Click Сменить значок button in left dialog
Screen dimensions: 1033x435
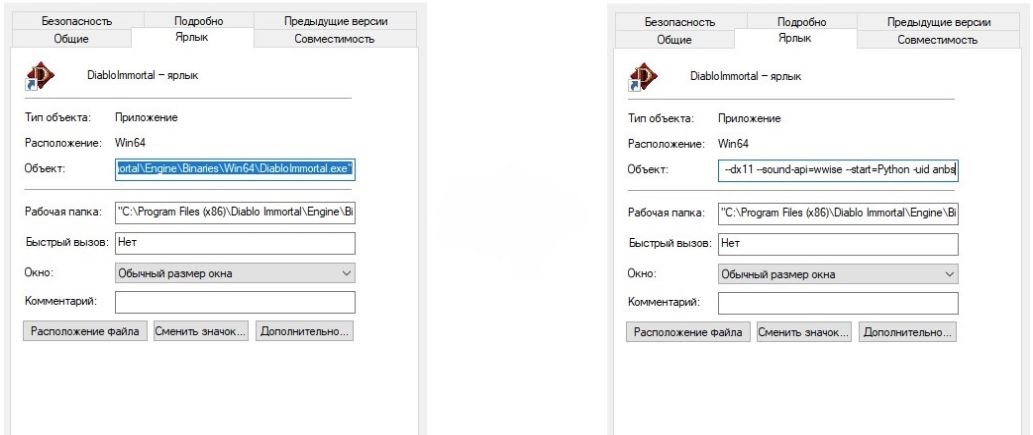click(x=200, y=331)
